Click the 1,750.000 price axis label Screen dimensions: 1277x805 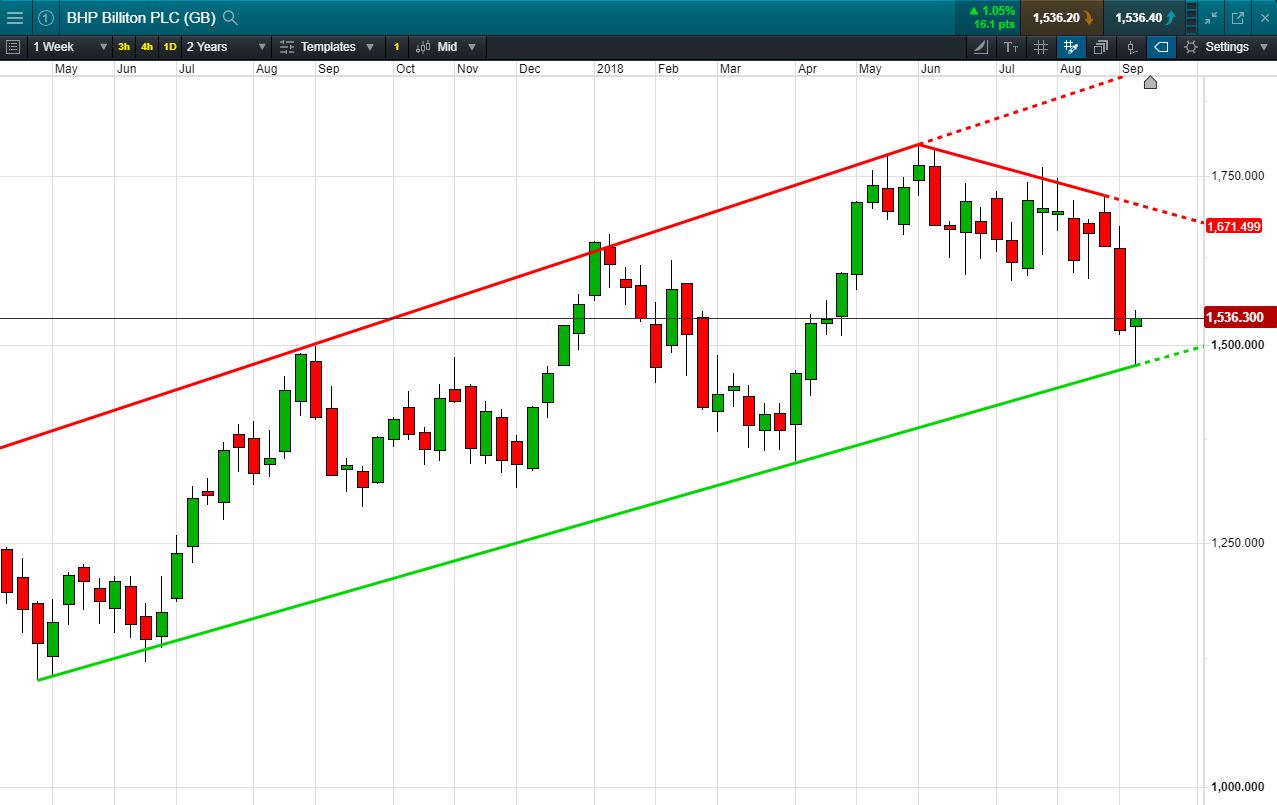click(1238, 176)
